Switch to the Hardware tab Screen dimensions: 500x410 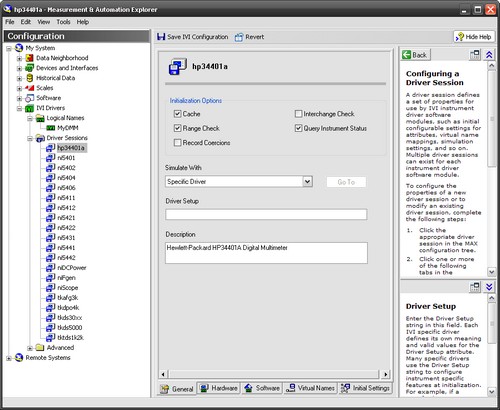[x=219, y=388]
